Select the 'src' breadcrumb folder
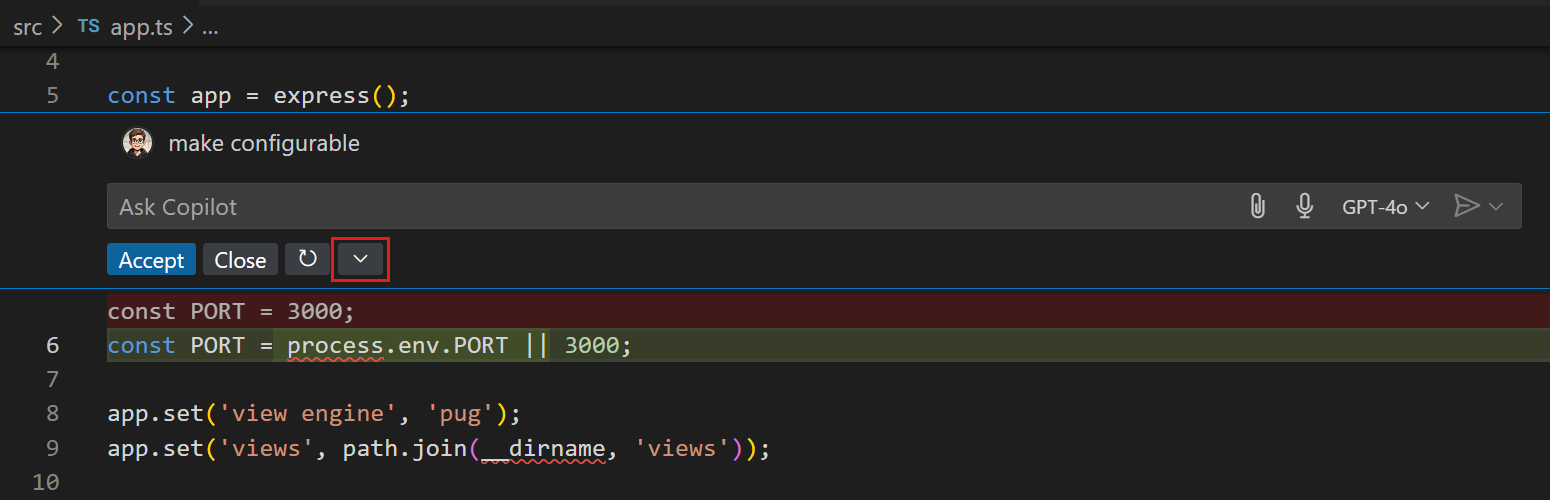1550x500 pixels. pos(27,27)
